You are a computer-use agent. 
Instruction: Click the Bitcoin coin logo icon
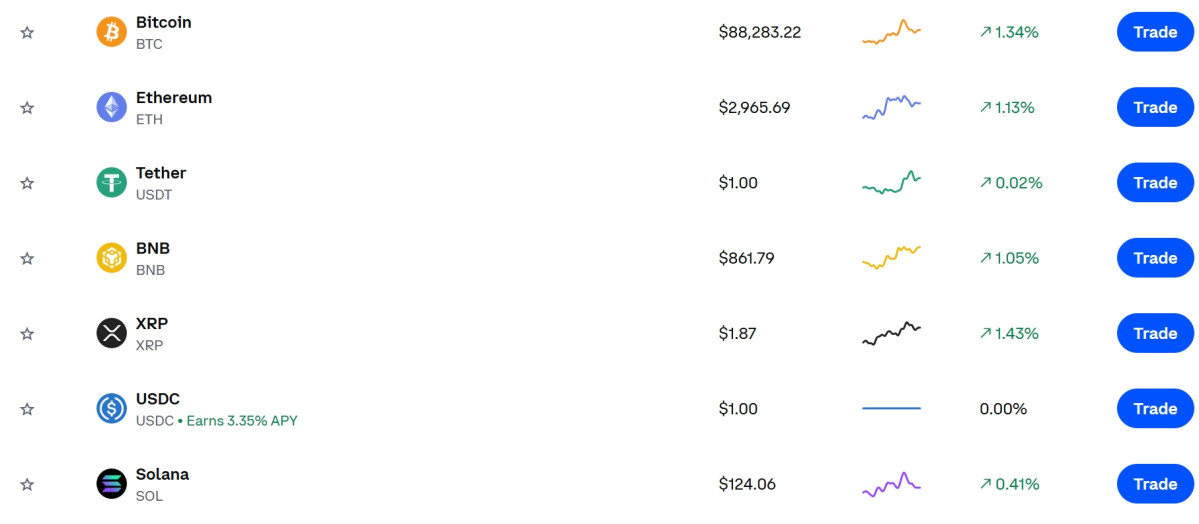coord(111,32)
